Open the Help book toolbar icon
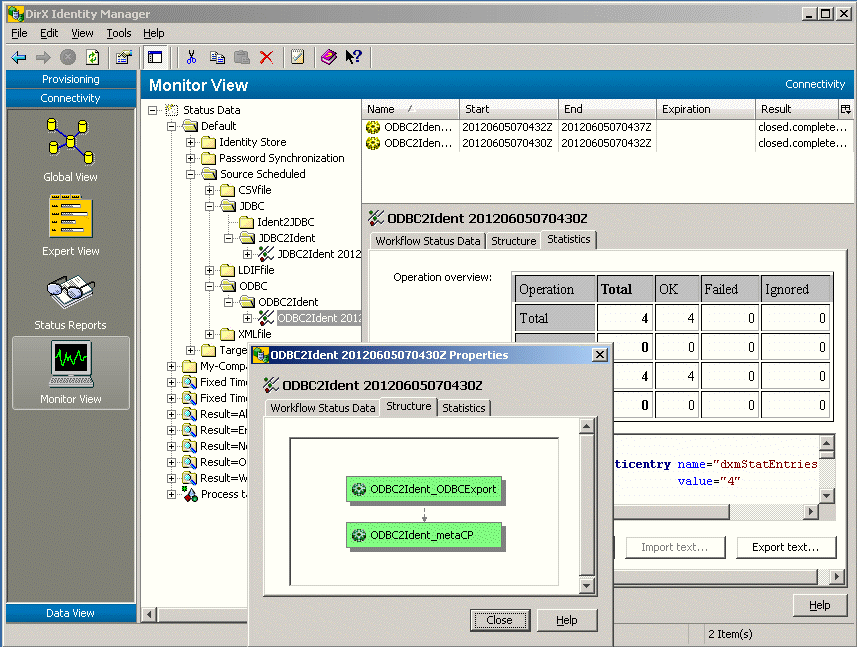This screenshot has width=857, height=647. click(x=328, y=57)
